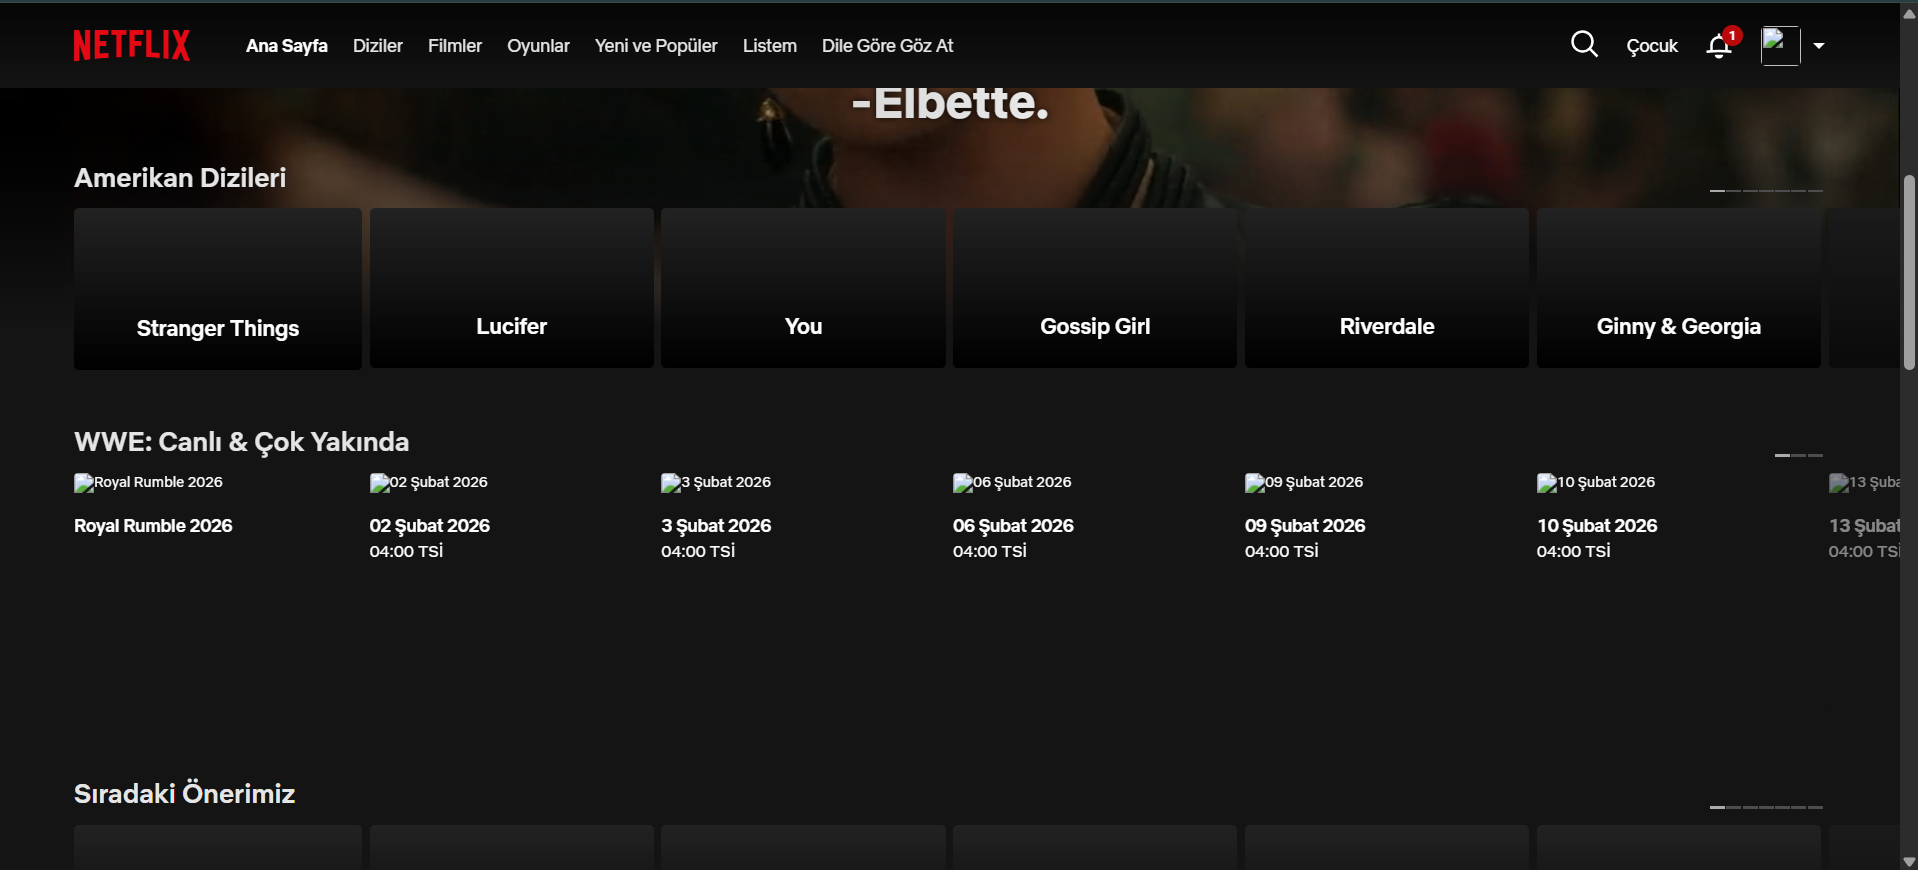The width and height of the screenshot is (1918, 870).
Task: Click the Royal Rumble 2026 thumbnail image
Action: [x=149, y=483]
